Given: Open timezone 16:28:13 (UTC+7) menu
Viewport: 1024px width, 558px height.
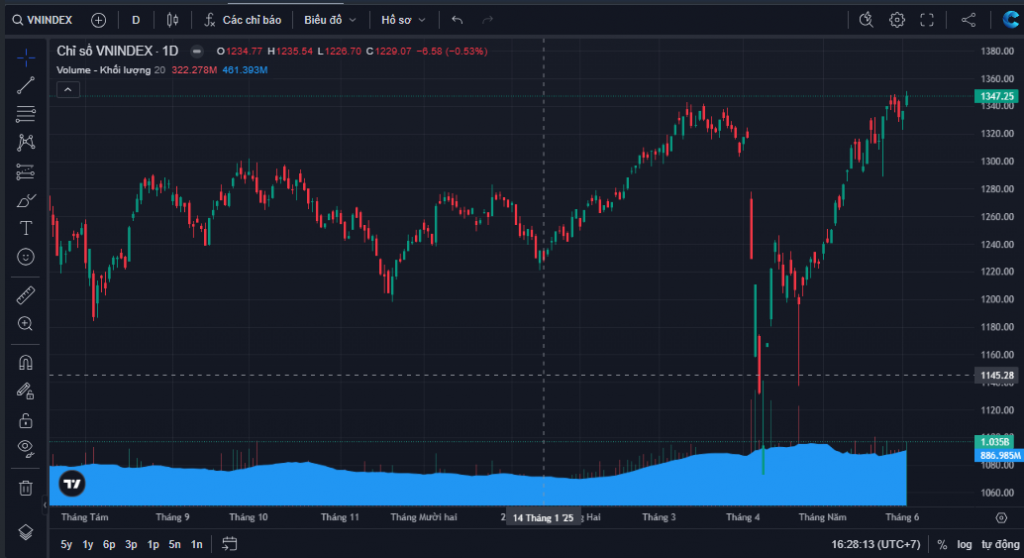Looking at the screenshot, I should (x=875, y=544).
